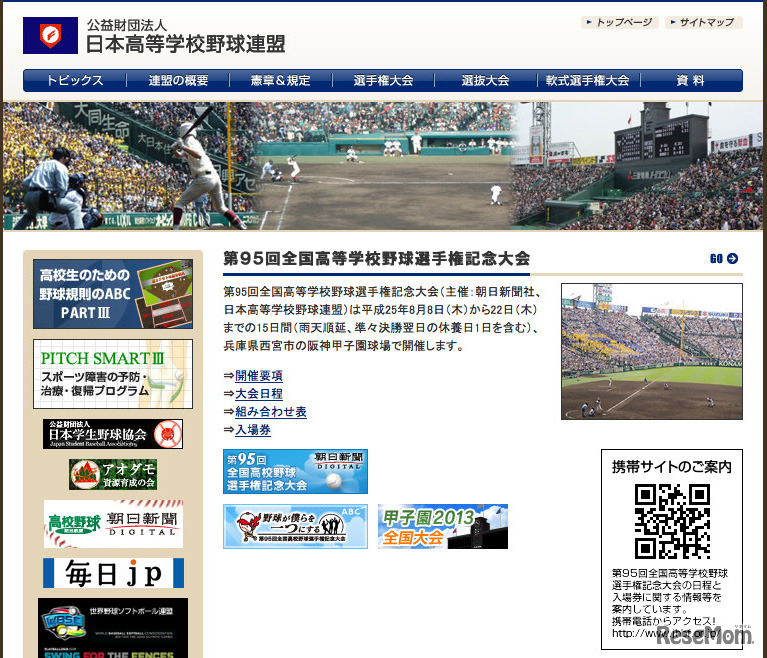
Task: Click the 開催要項 link
Action: pos(259,376)
